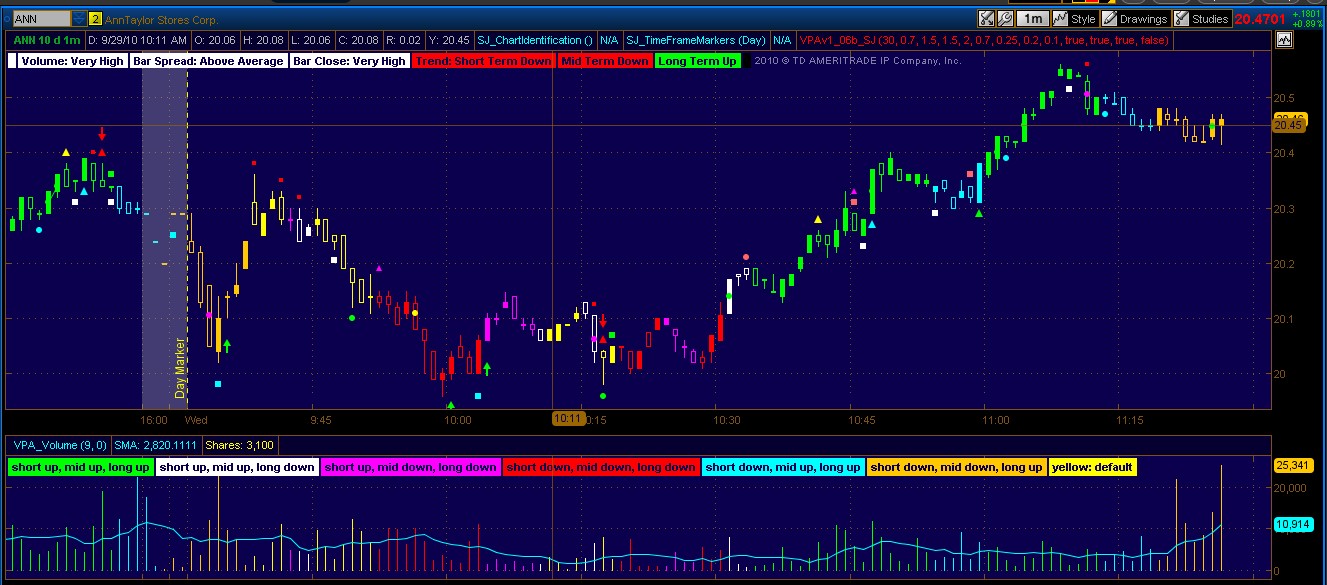Click the last price 20.4701 display
1327x585 pixels.
[x=1260, y=18]
